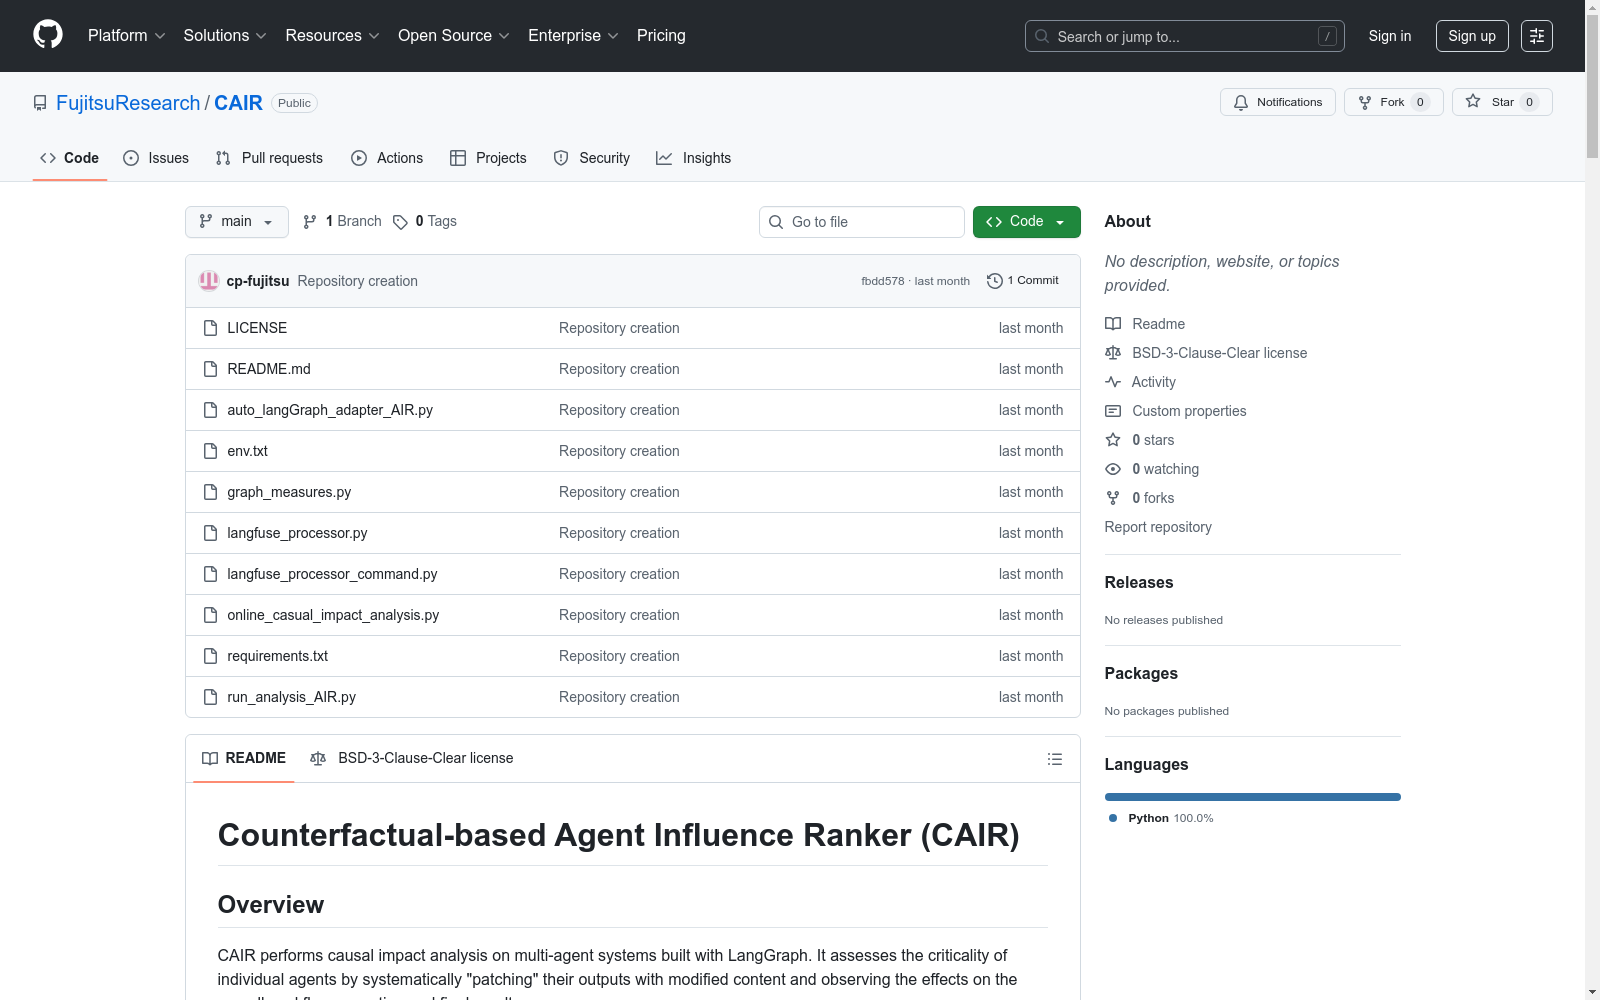Click fork icon beside 0 forks

[x=1113, y=498]
